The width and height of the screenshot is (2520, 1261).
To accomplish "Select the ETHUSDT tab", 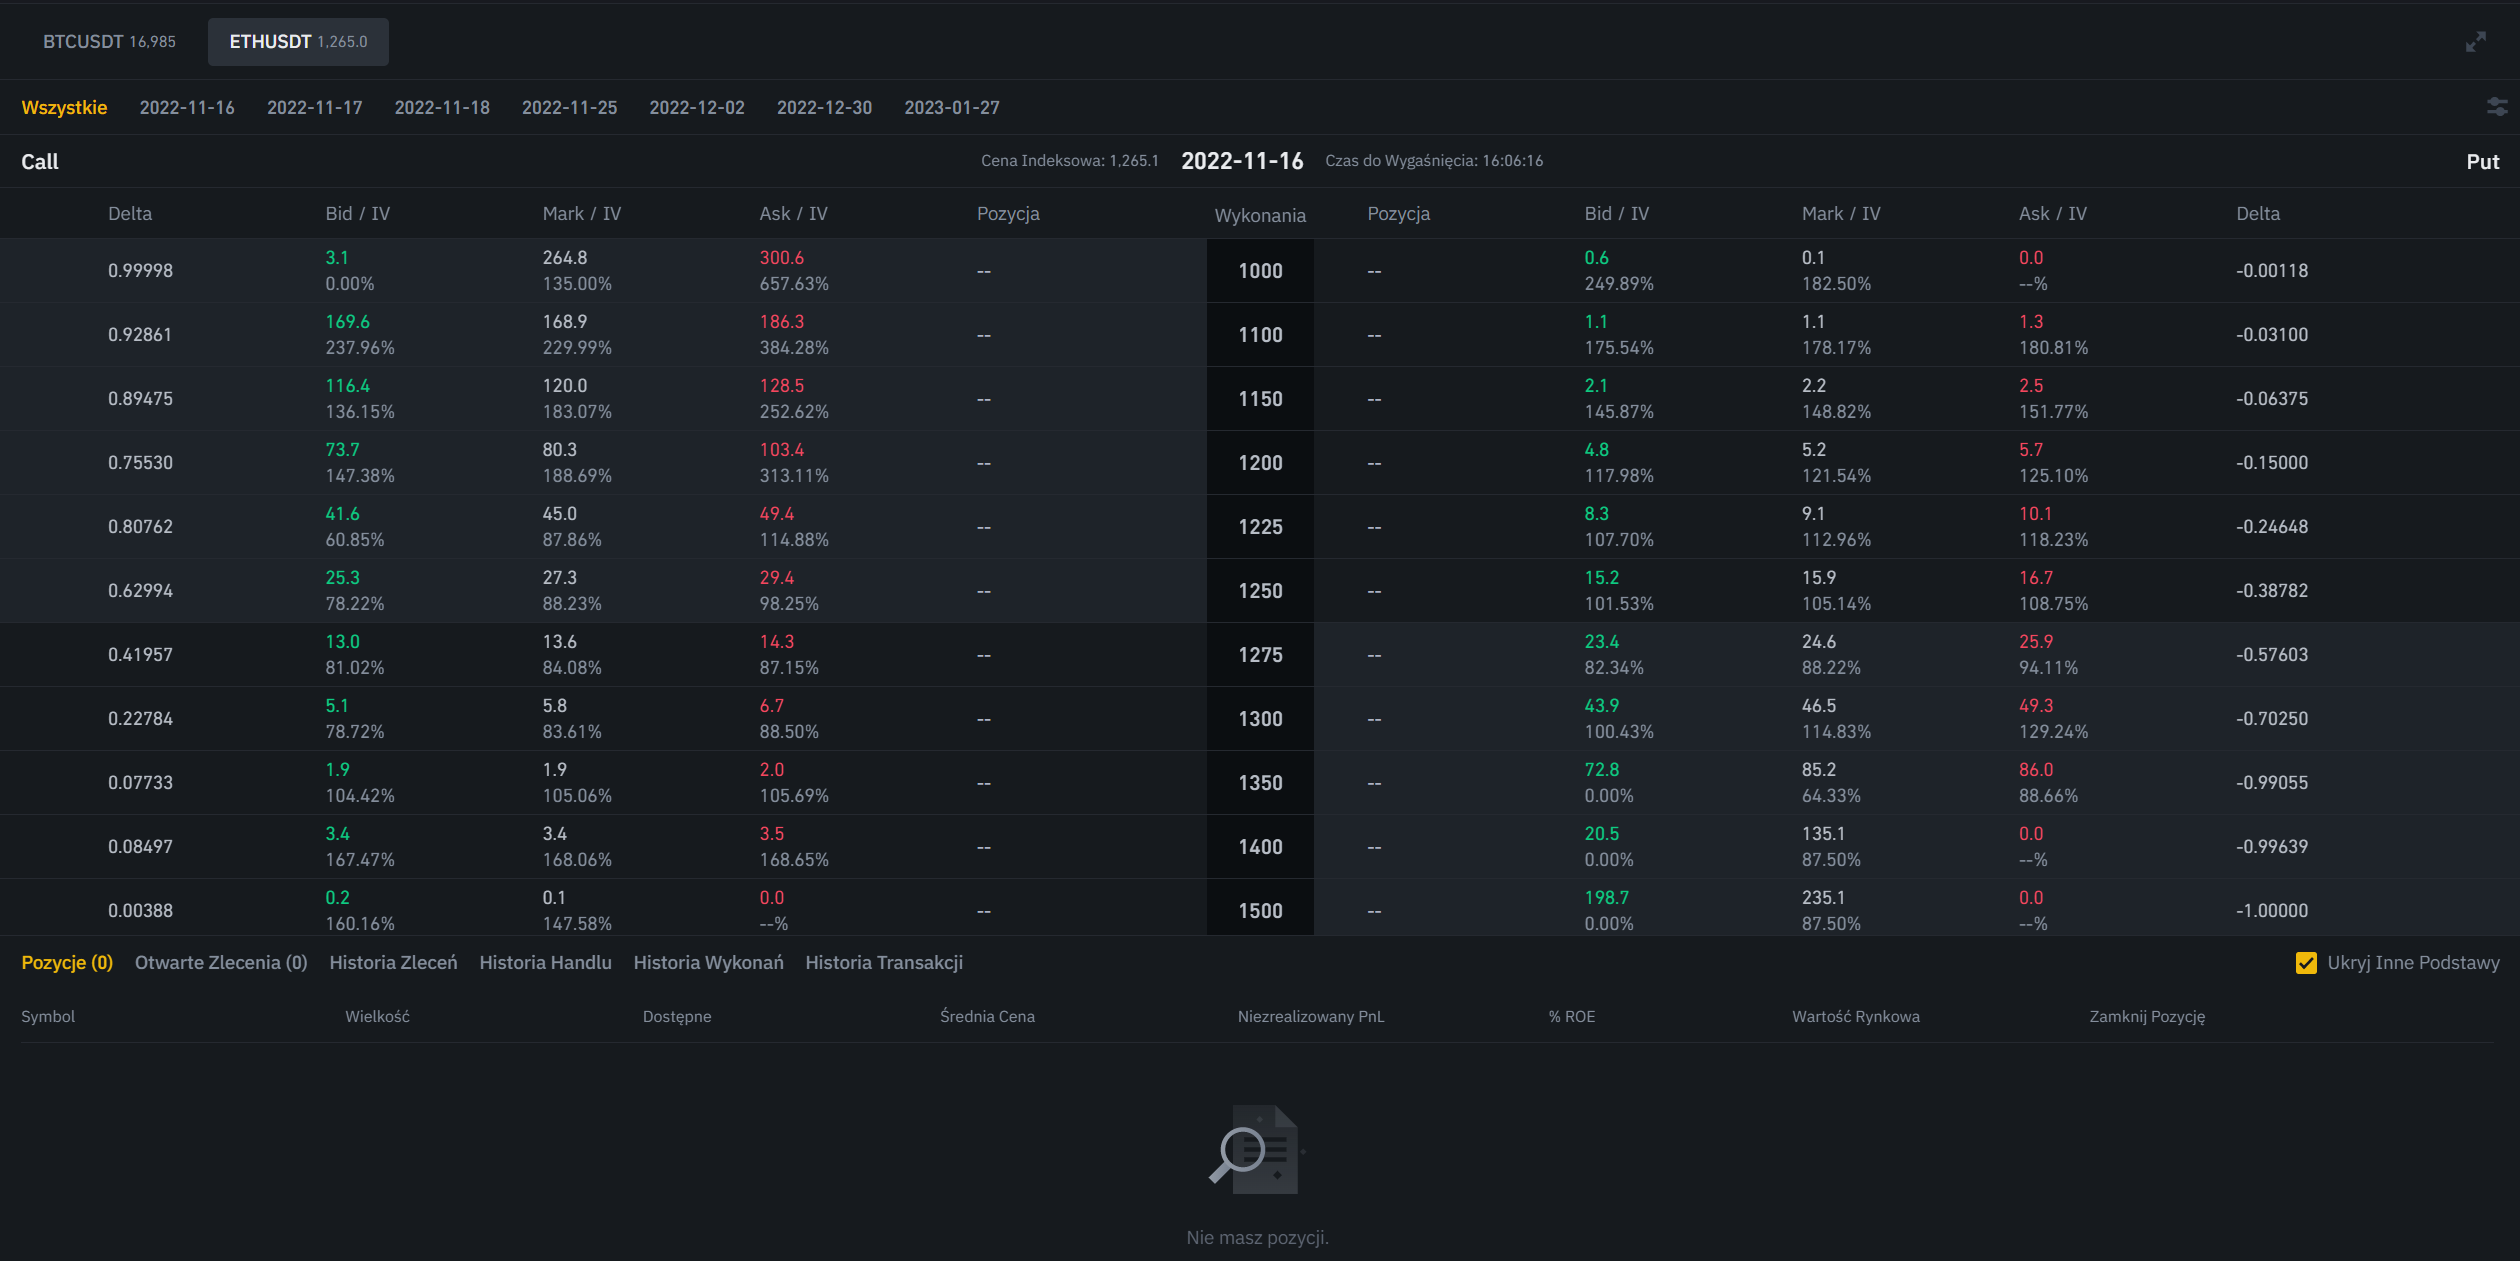I will (298, 42).
